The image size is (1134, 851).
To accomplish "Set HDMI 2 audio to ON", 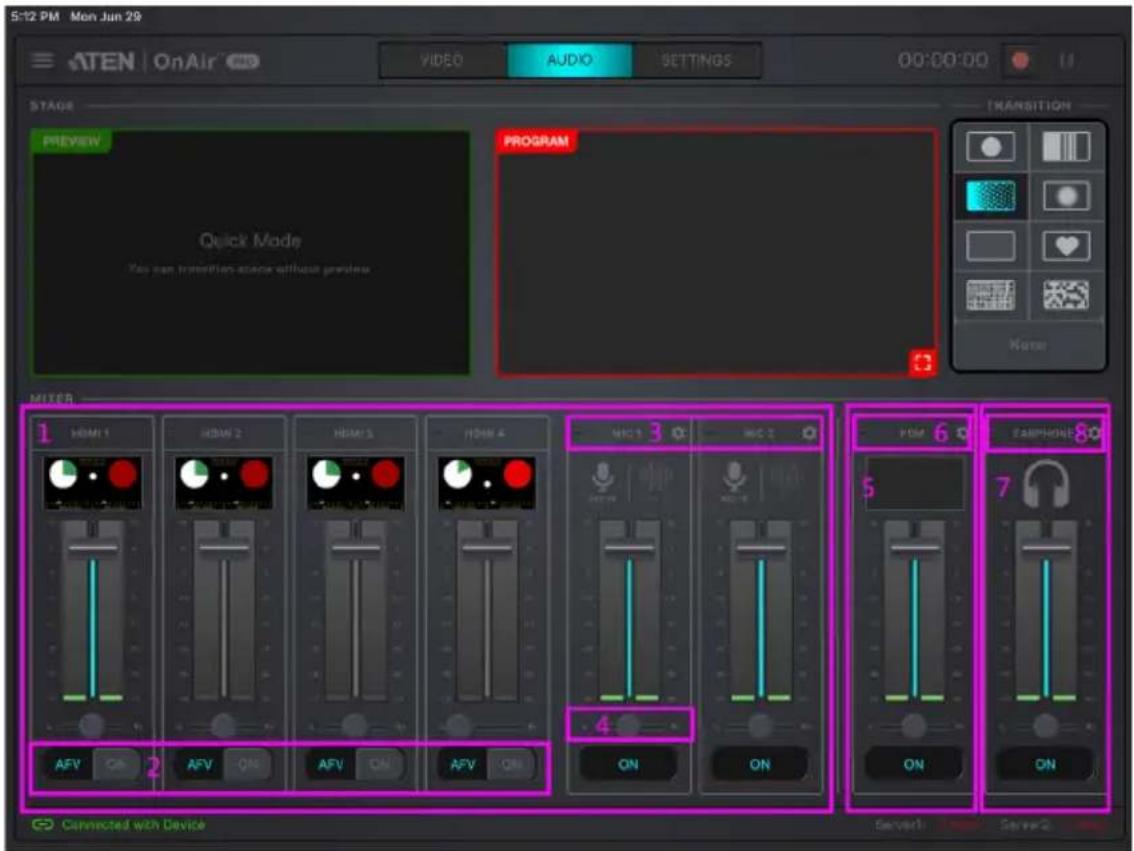I will click(247, 764).
